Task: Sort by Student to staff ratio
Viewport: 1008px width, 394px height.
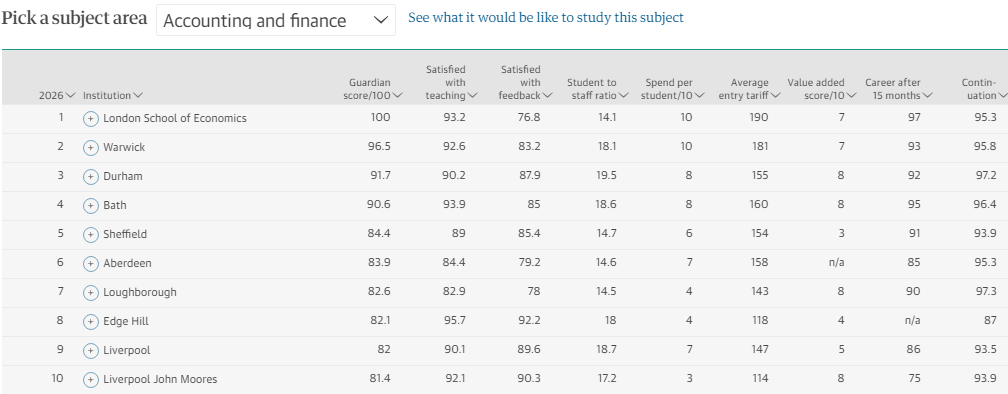Action: click(597, 89)
